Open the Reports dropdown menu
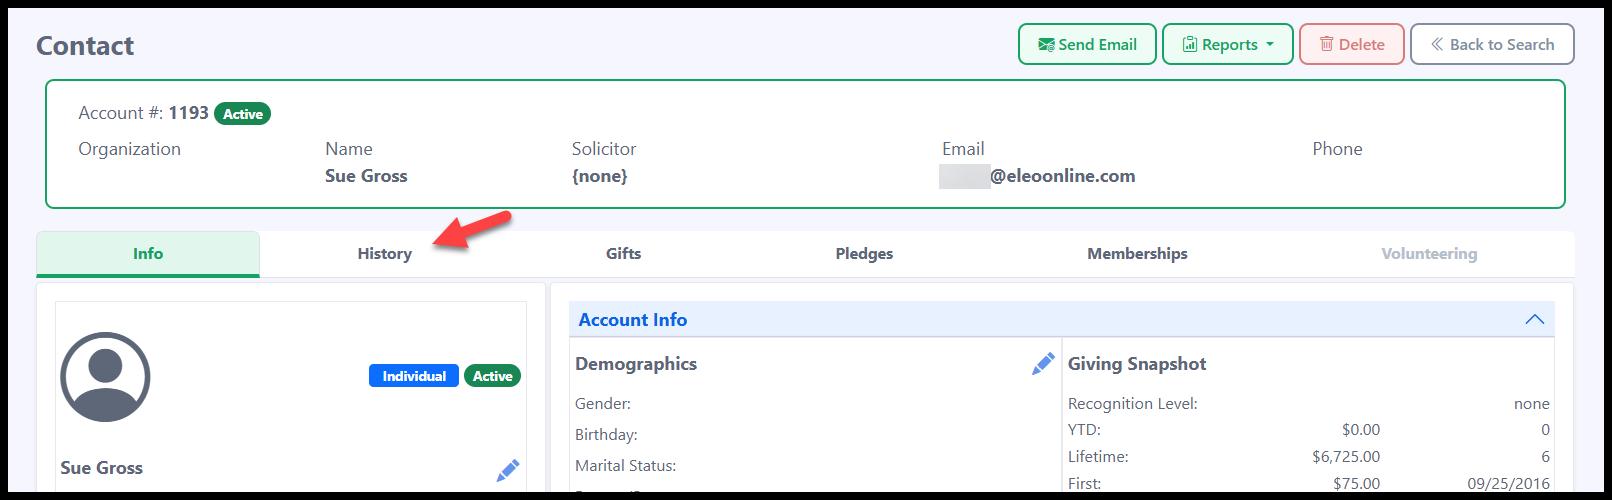 (1227, 45)
